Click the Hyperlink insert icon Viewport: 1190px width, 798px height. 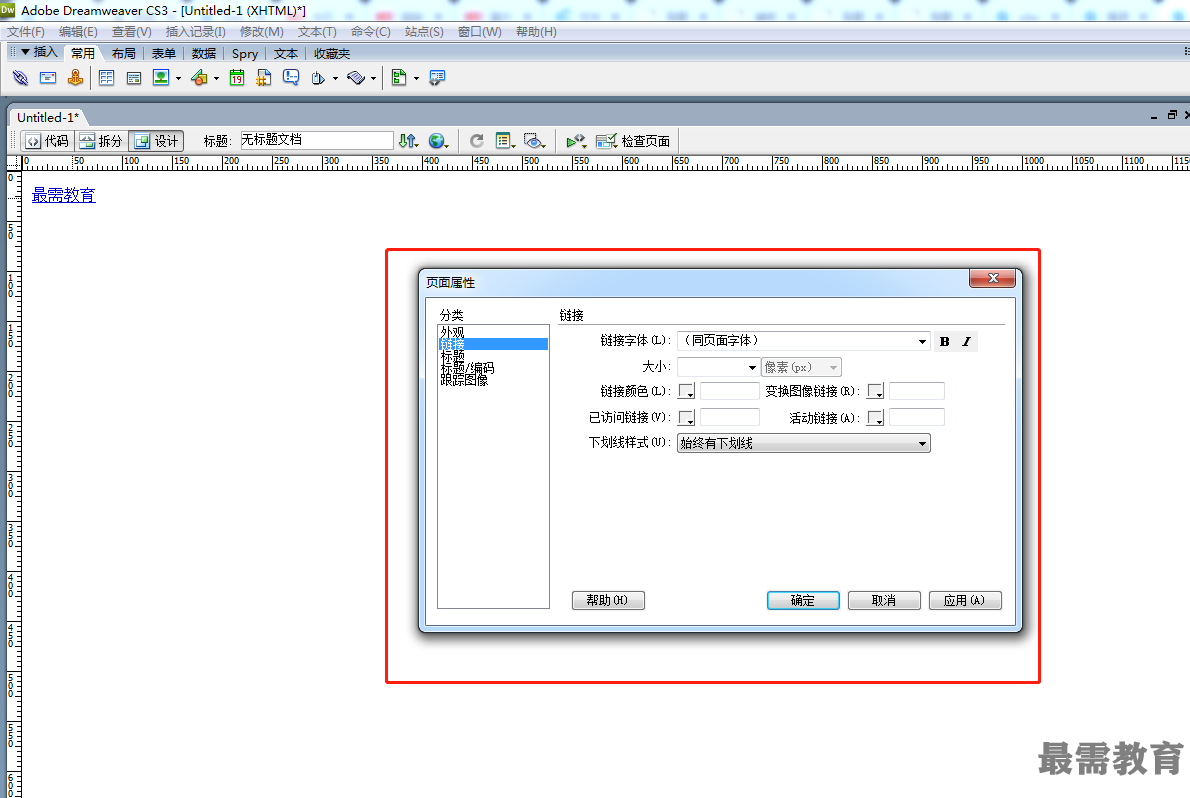[x=20, y=77]
